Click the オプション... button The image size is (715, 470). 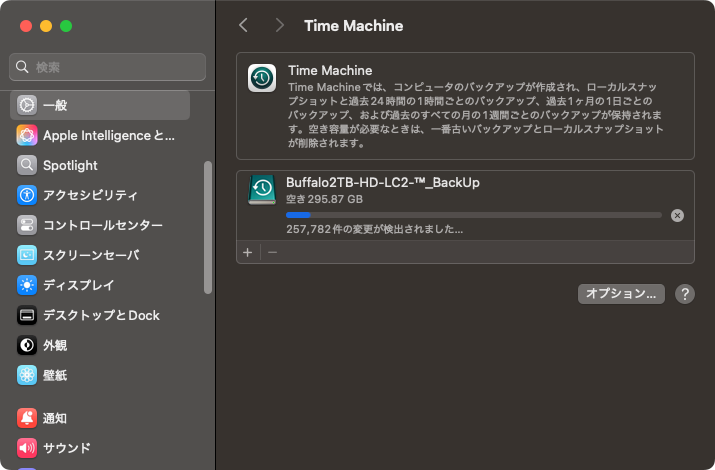pos(621,294)
